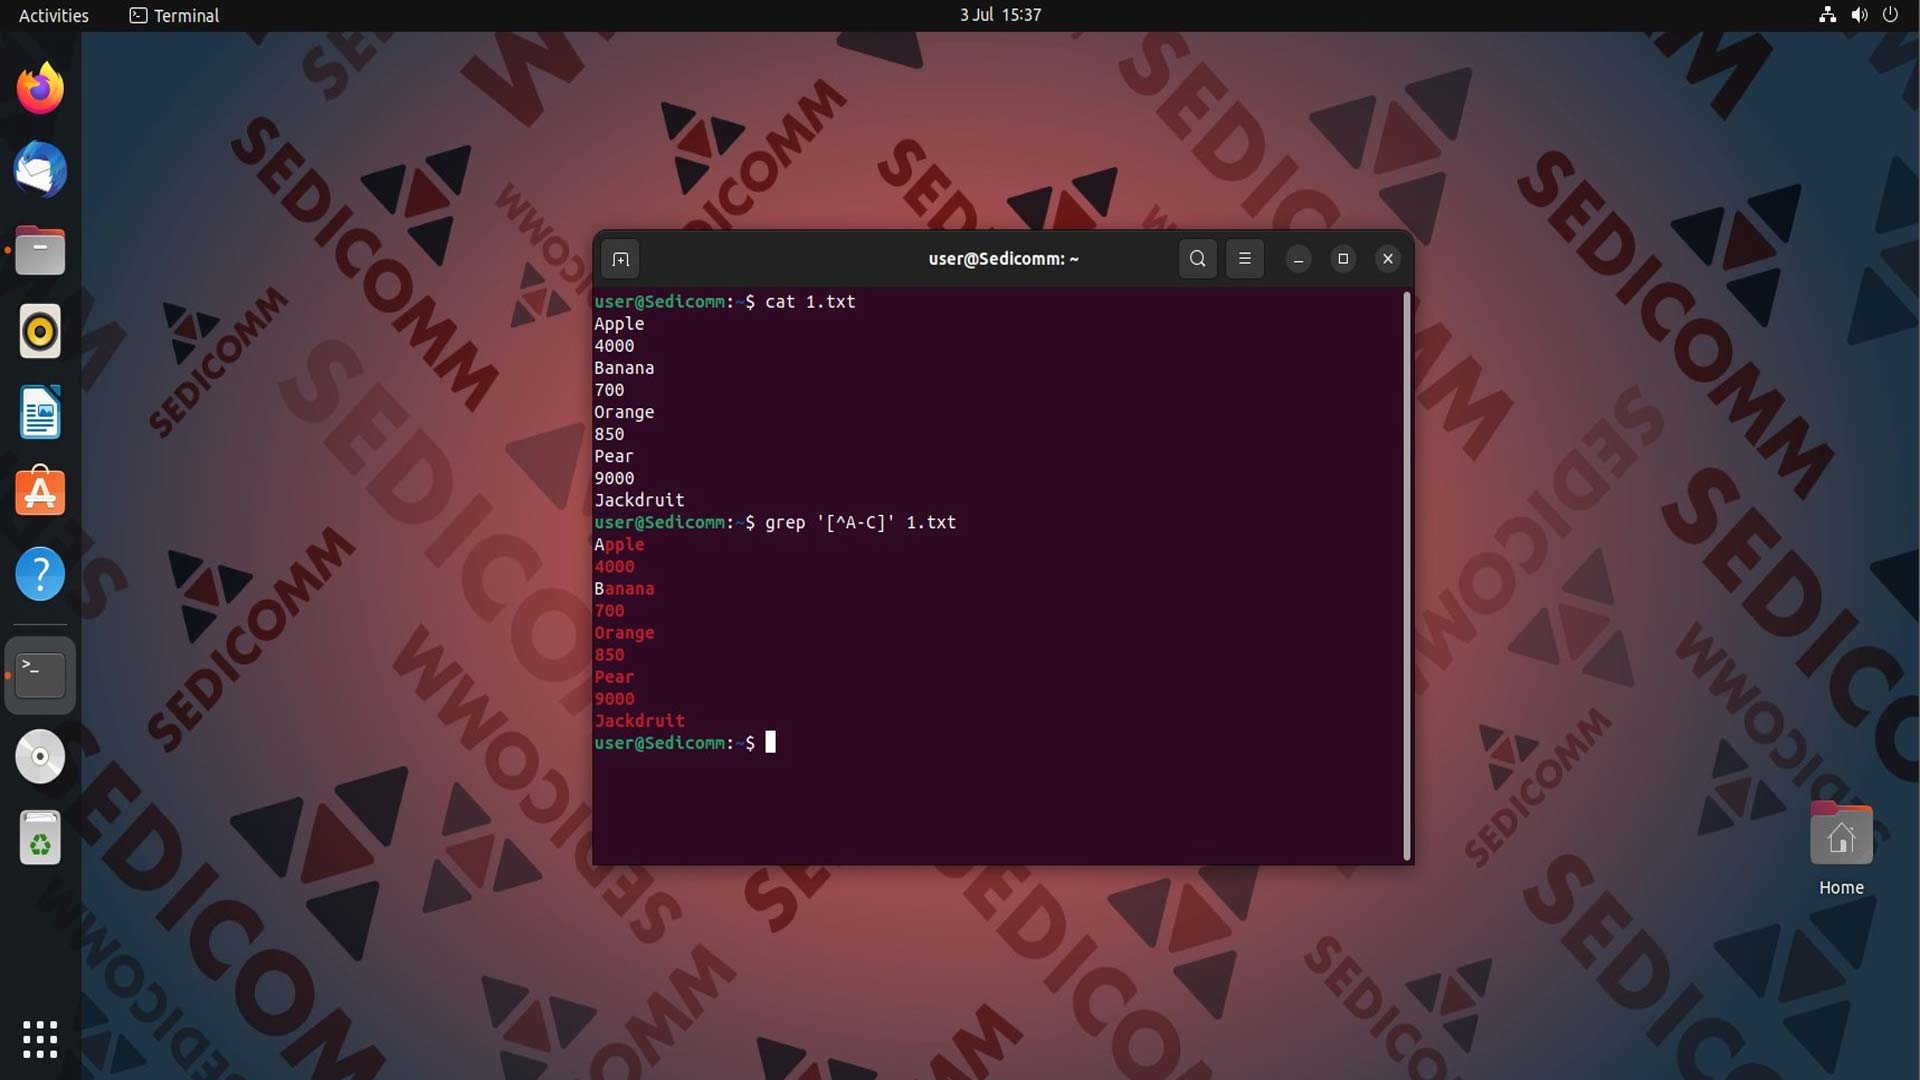1920x1080 pixels.
Task: Click the terminal vertical scrollbar
Action: click(x=1407, y=576)
